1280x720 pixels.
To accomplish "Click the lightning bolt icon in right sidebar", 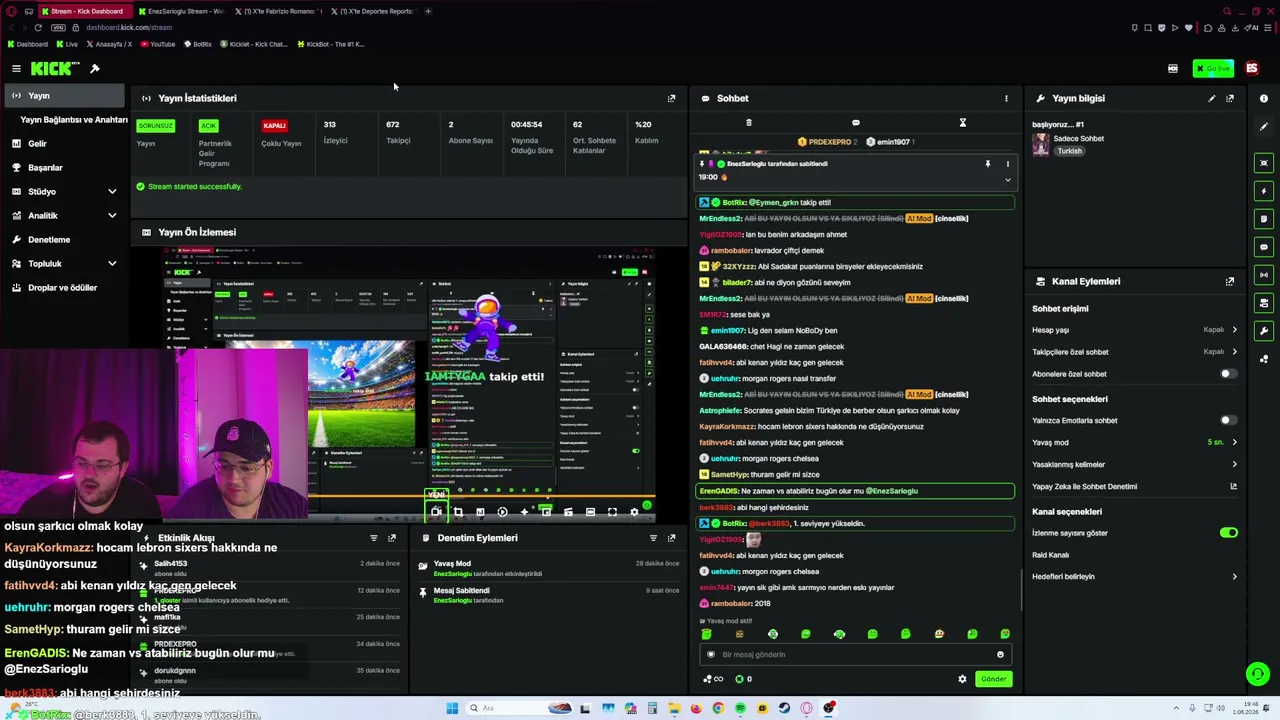I will tap(1264, 191).
